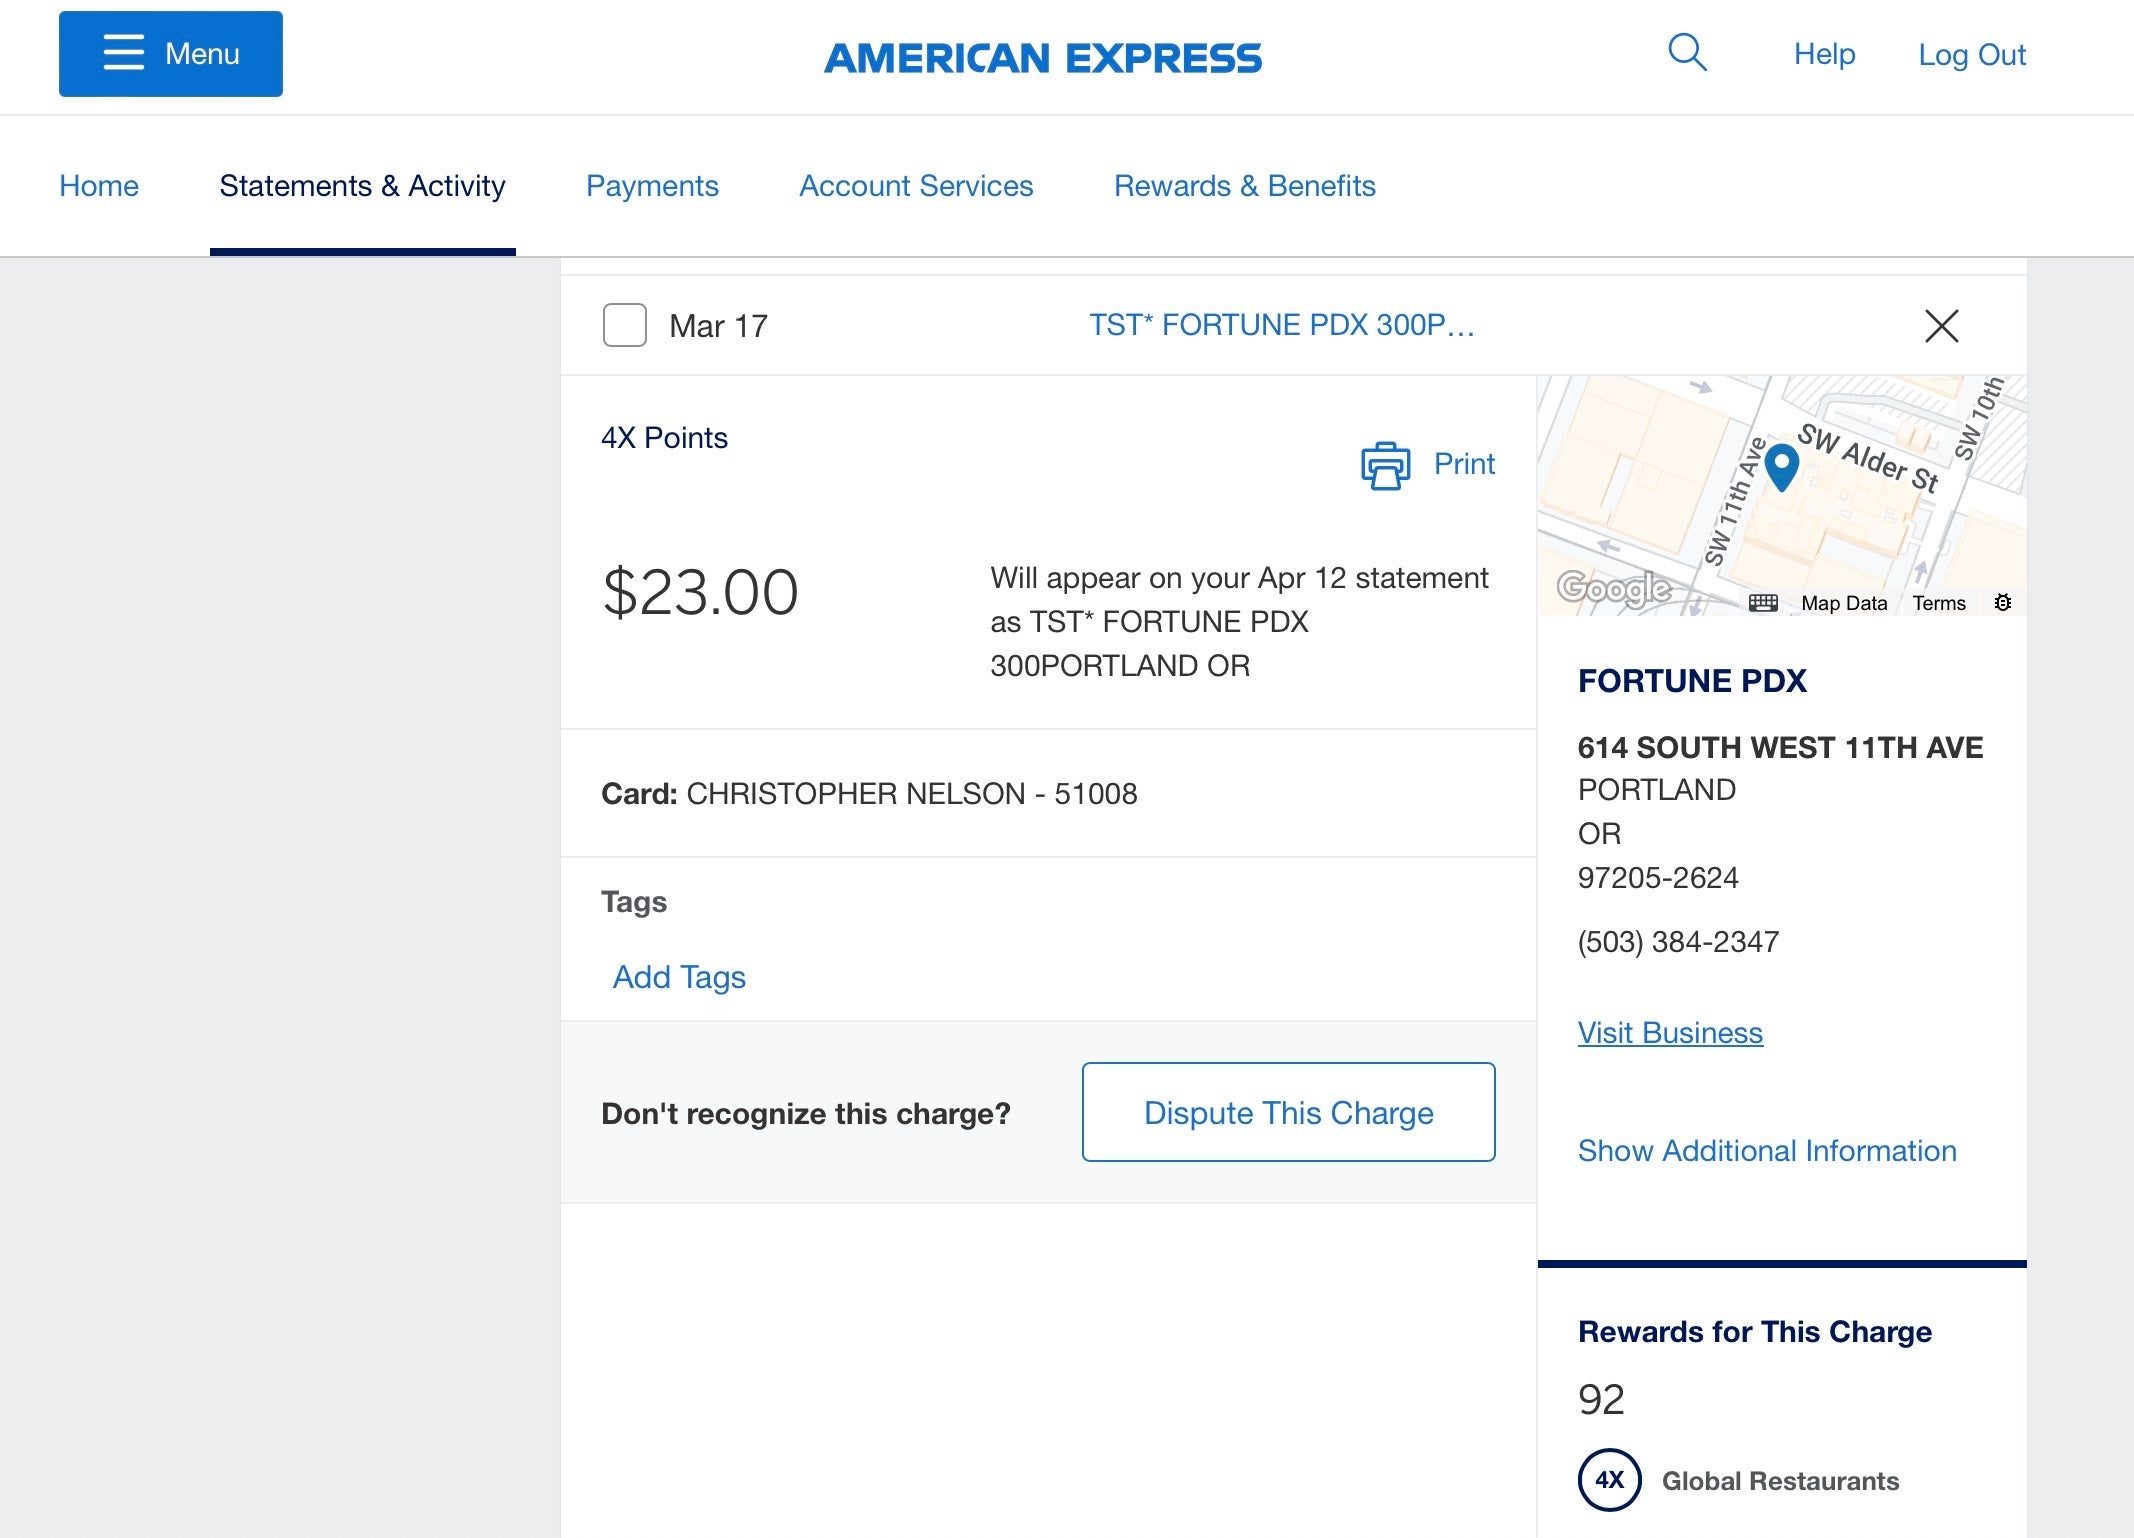The width and height of the screenshot is (2134, 1538).
Task: Open the Rewards & Benefits tab
Action: 1244,186
